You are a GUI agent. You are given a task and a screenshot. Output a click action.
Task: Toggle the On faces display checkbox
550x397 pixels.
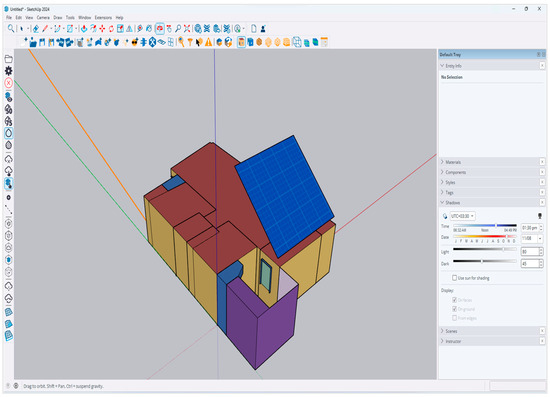(x=454, y=300)
